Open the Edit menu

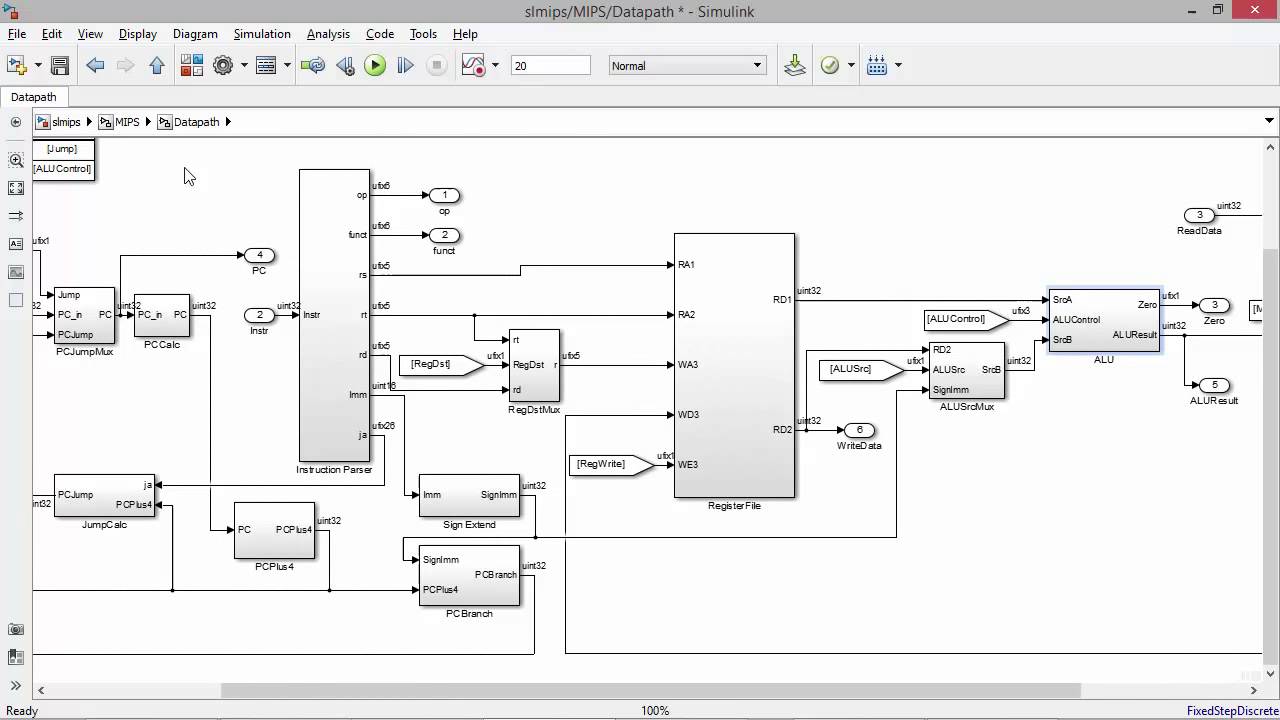point(52,33)
